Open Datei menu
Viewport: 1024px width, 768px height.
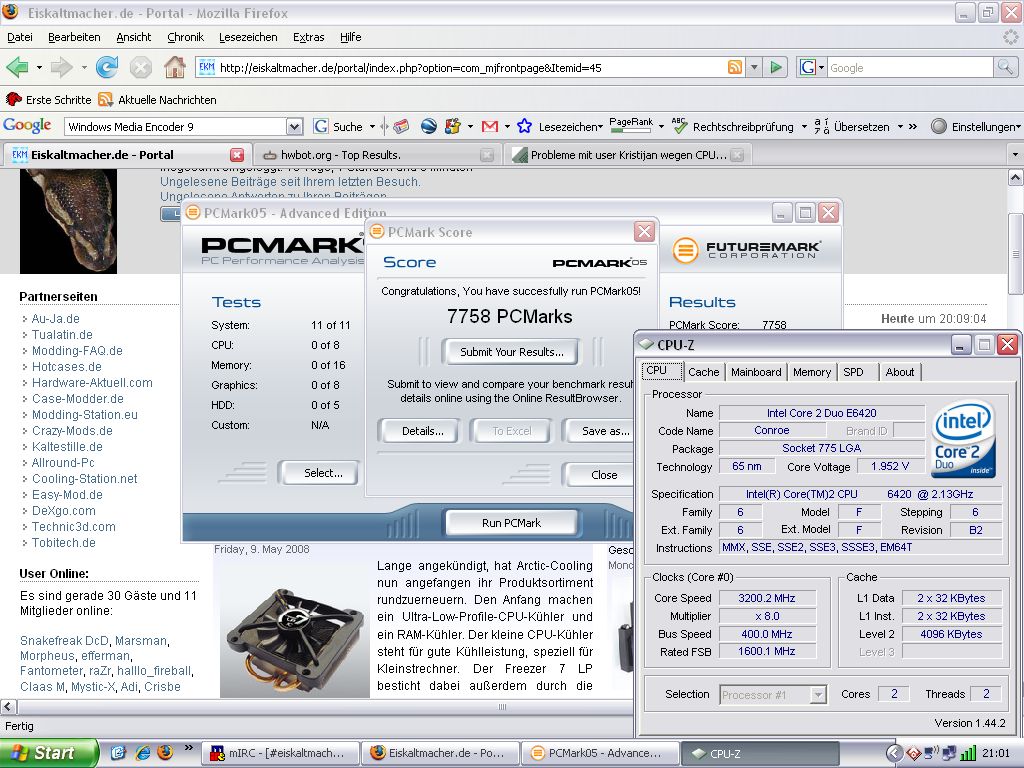click(20, 37)
